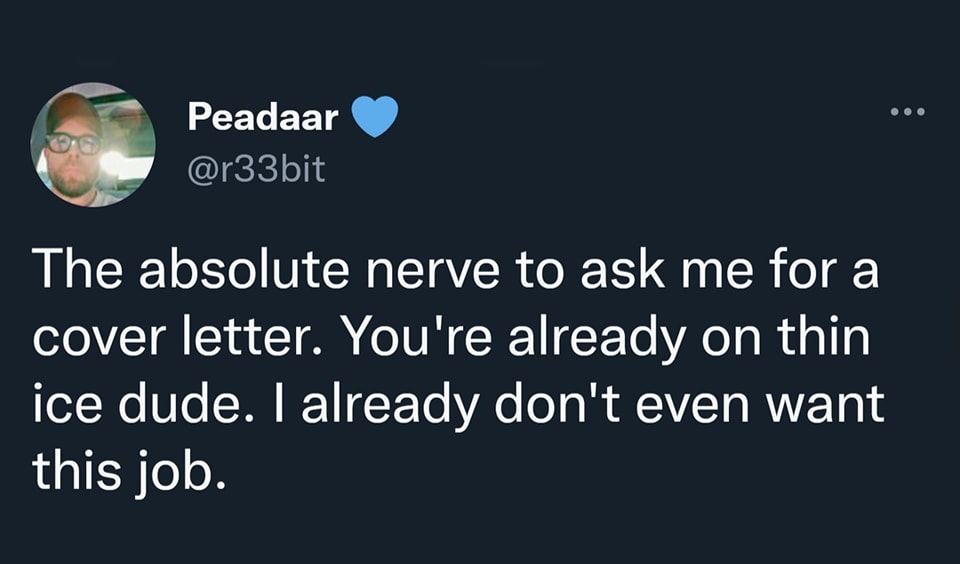Open Peadaar's round profile picture
This screenshot has height=564, width=960.
92,144
